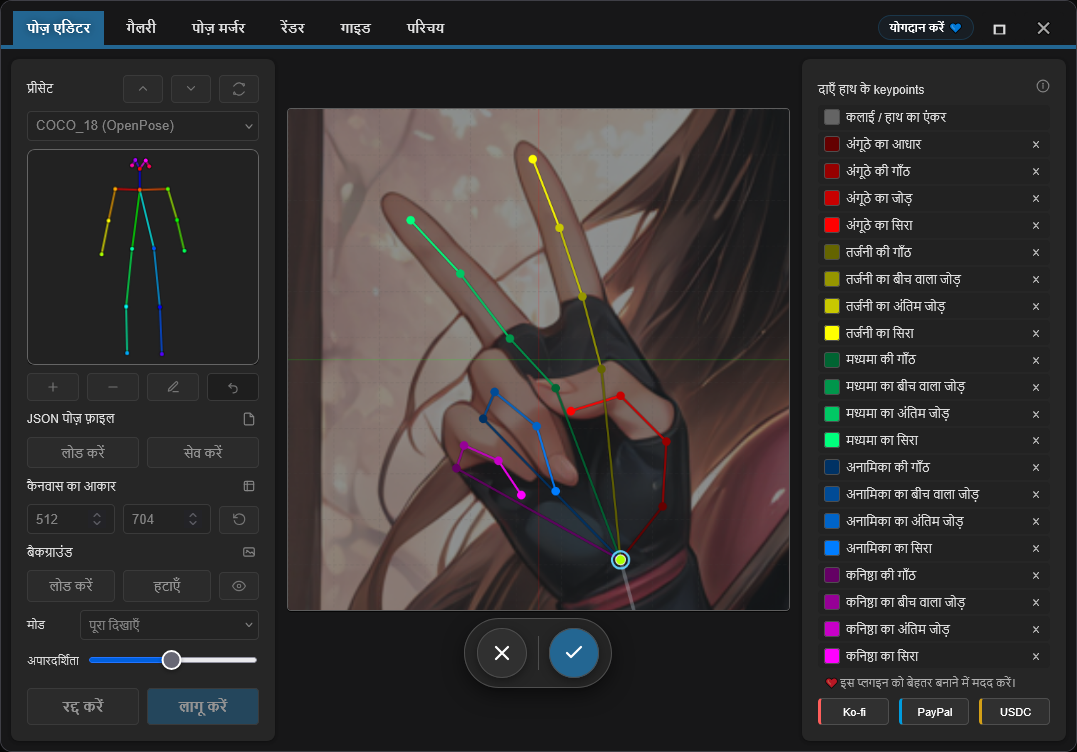Open the पोज़ मर्जर tab
The image size is (1077, 752).
click(218, 28)
